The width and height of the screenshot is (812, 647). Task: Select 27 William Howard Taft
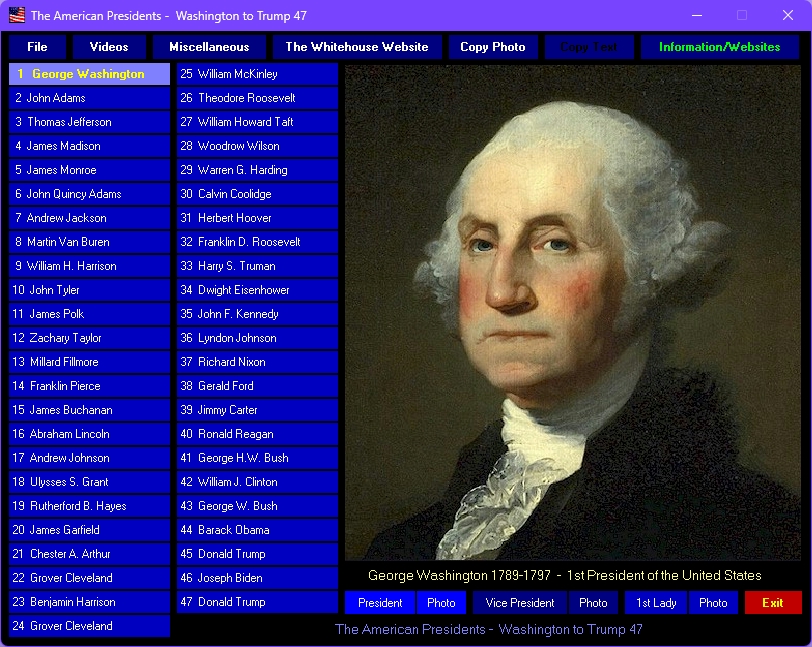coord(257,122)
